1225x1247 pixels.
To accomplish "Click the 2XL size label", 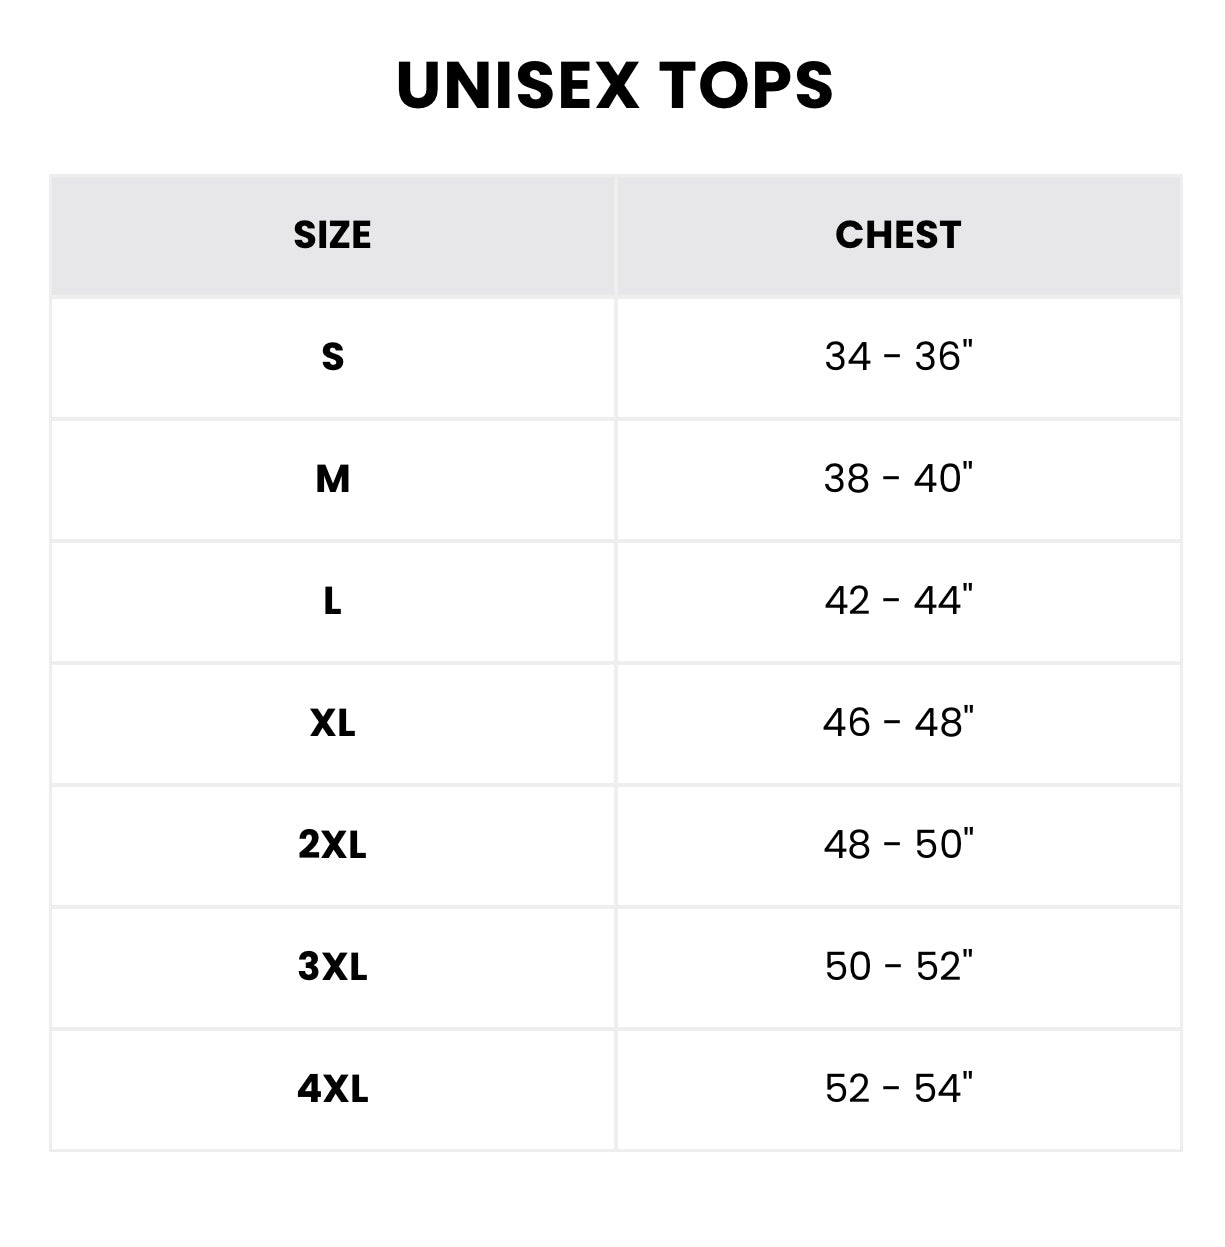I will point(333,845).
